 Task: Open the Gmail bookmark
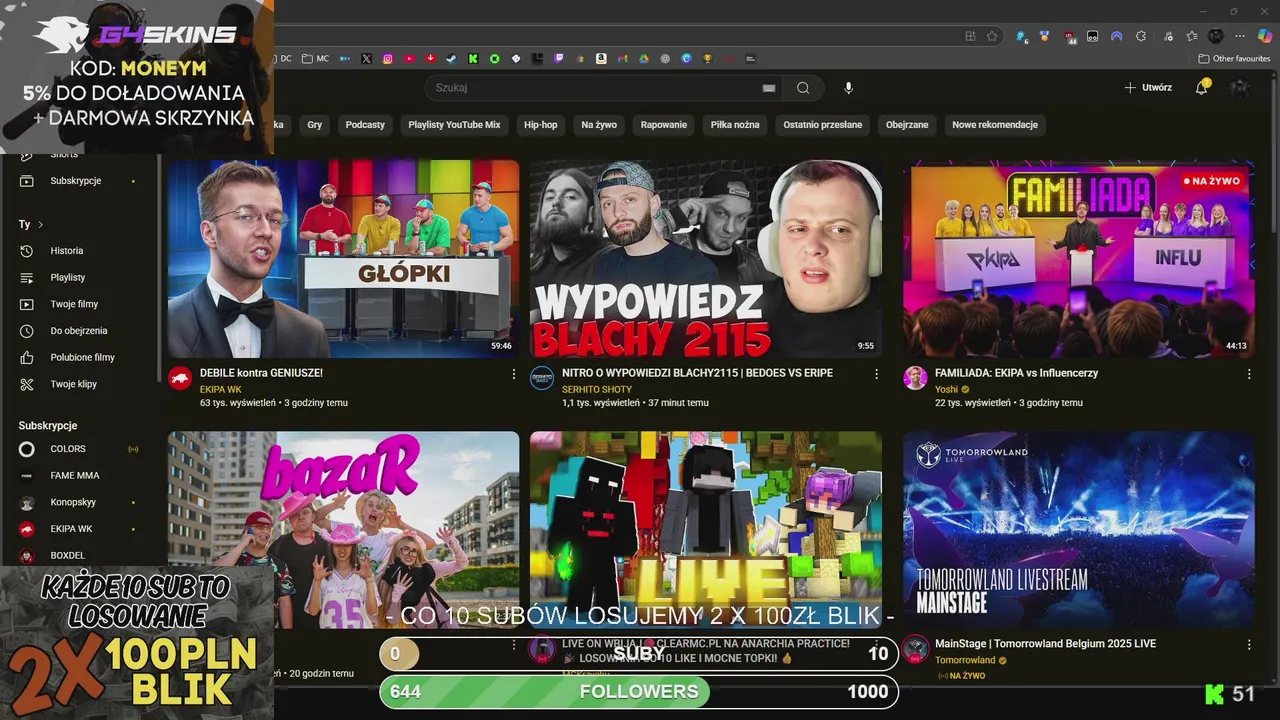(623, 59)
